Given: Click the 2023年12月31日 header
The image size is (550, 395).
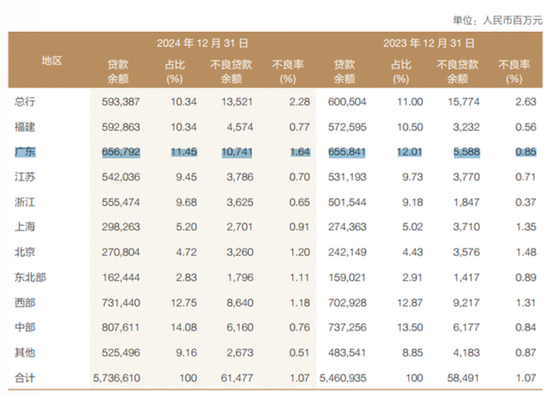Looking at the screenshot, I should click(x=429, y=43).
